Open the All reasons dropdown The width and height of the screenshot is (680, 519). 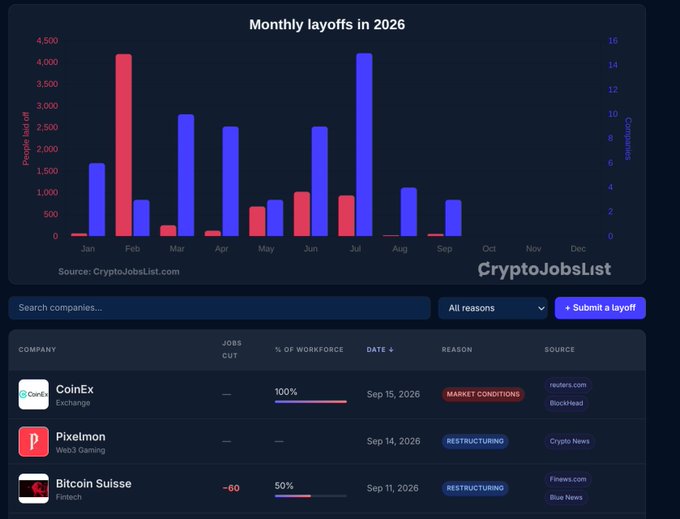pyautogui.click(x=493, y=308)
